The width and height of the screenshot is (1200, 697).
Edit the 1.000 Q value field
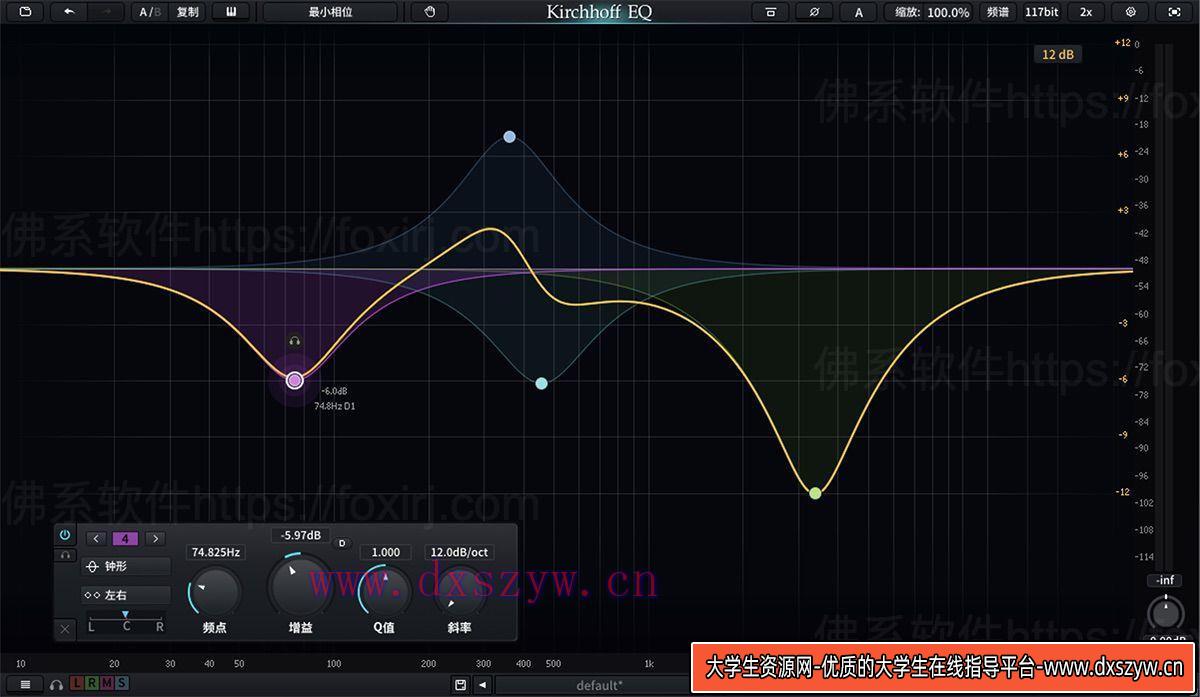385,552
